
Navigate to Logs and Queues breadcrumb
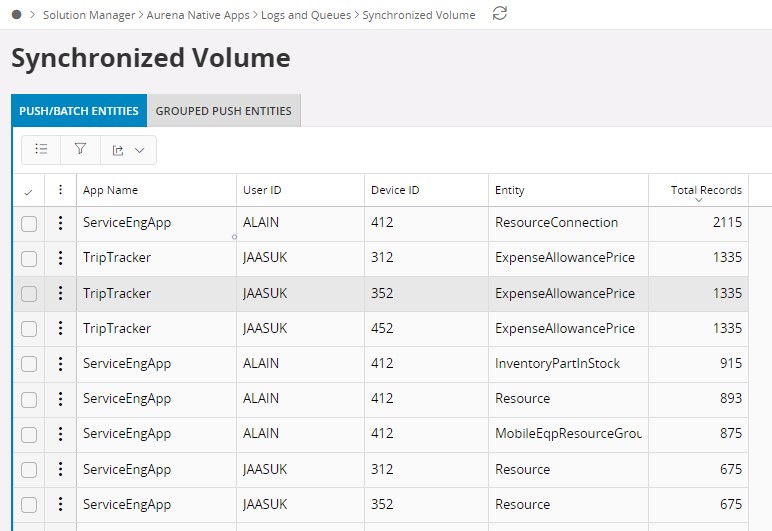point(307,15)
